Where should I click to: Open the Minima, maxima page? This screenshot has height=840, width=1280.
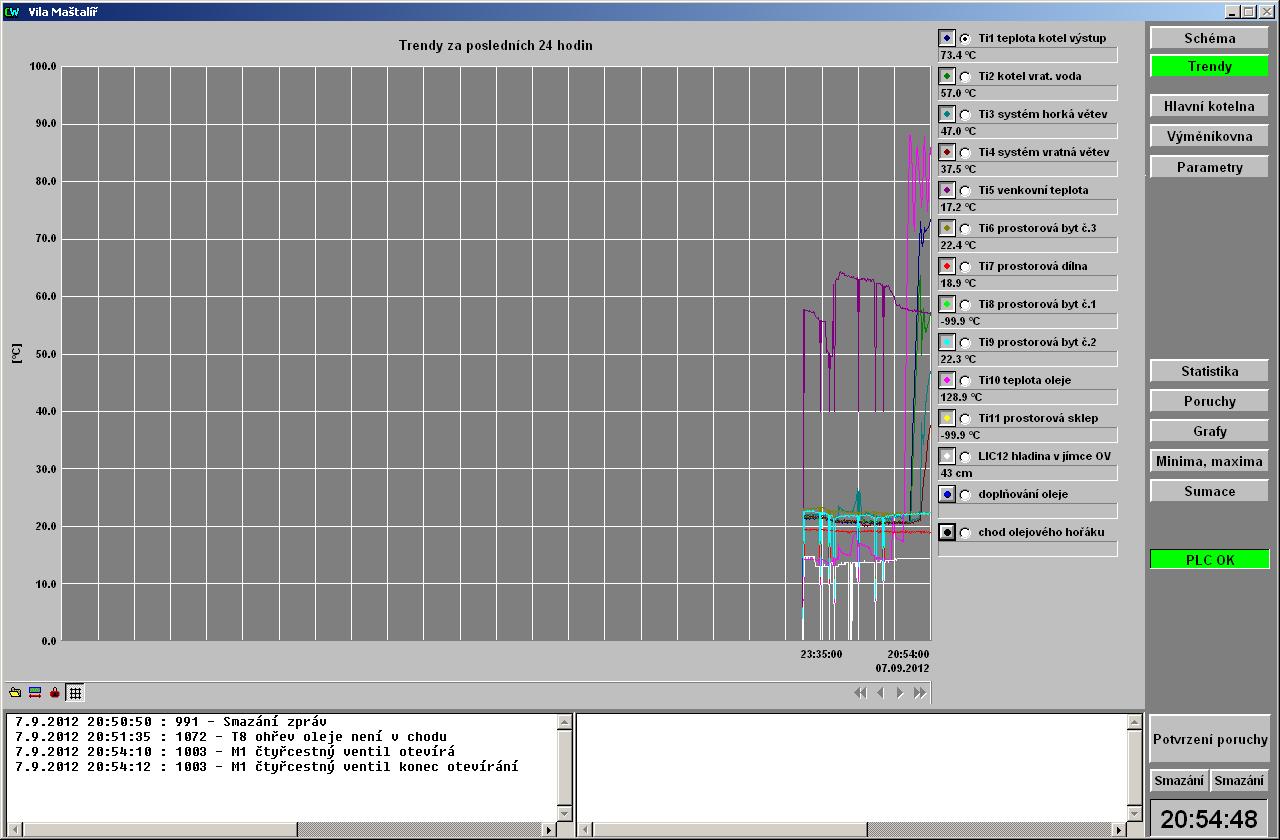click(1209, 461)
